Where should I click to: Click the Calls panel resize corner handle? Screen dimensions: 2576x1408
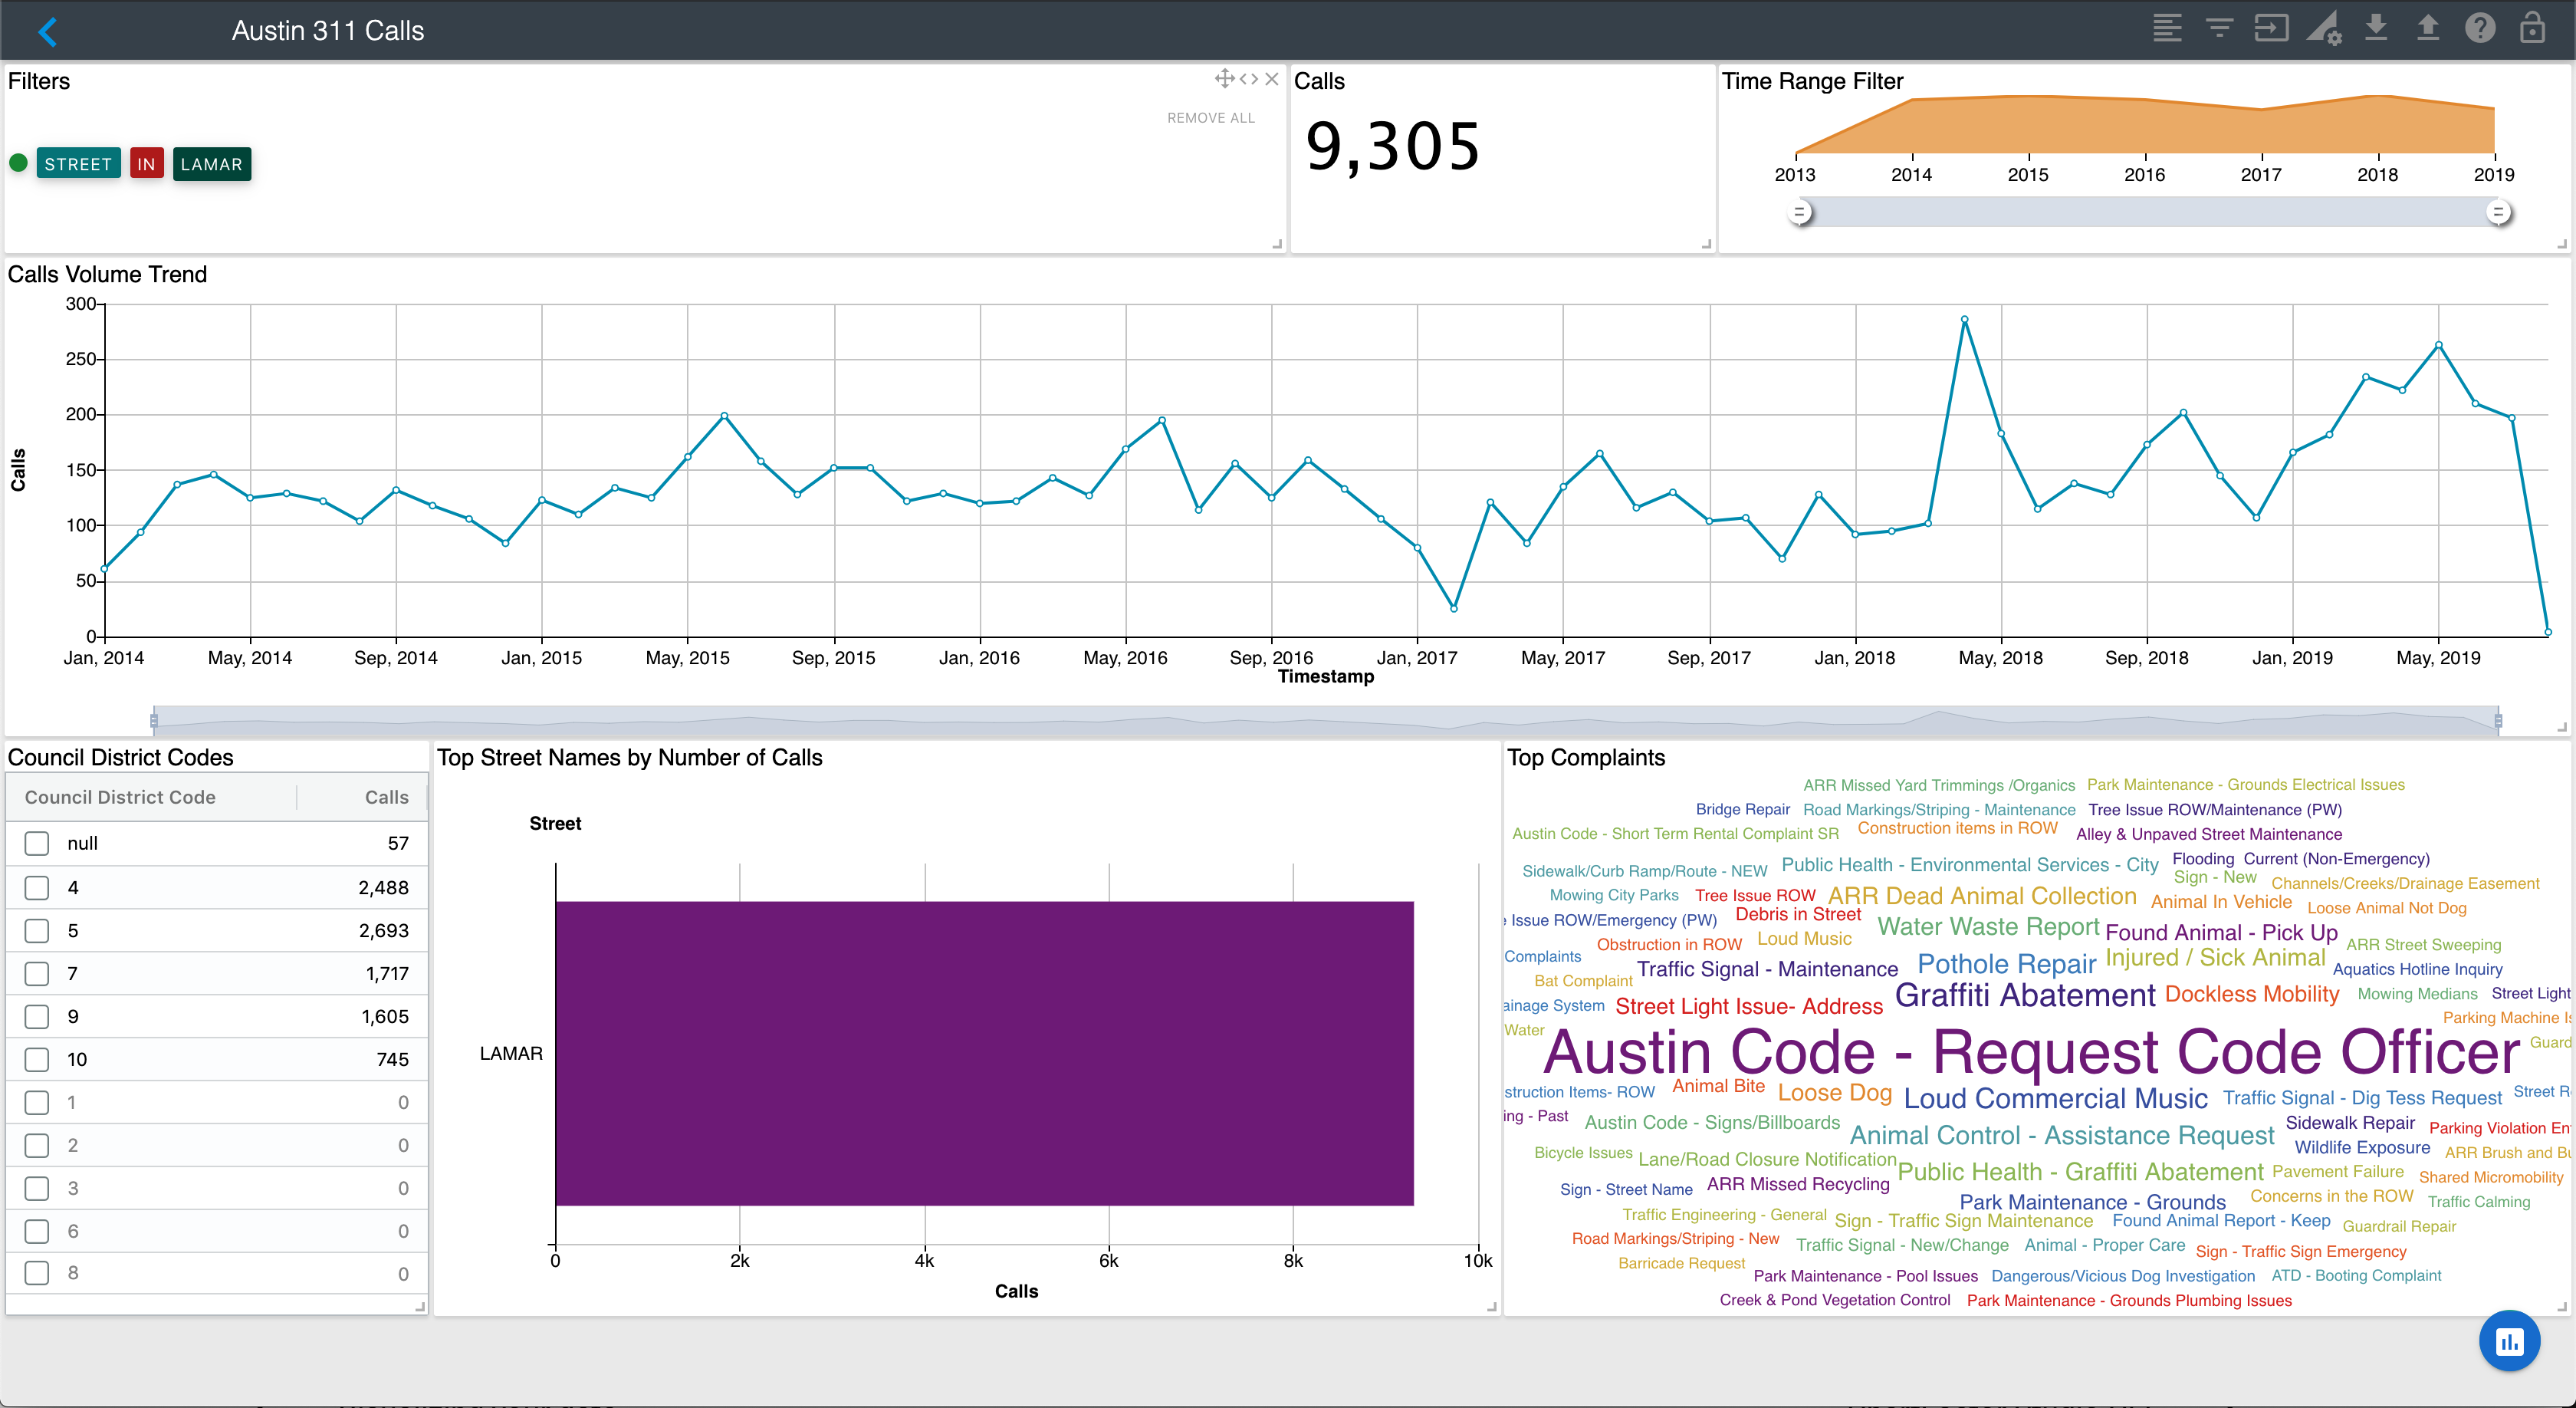click(1707, 244)
